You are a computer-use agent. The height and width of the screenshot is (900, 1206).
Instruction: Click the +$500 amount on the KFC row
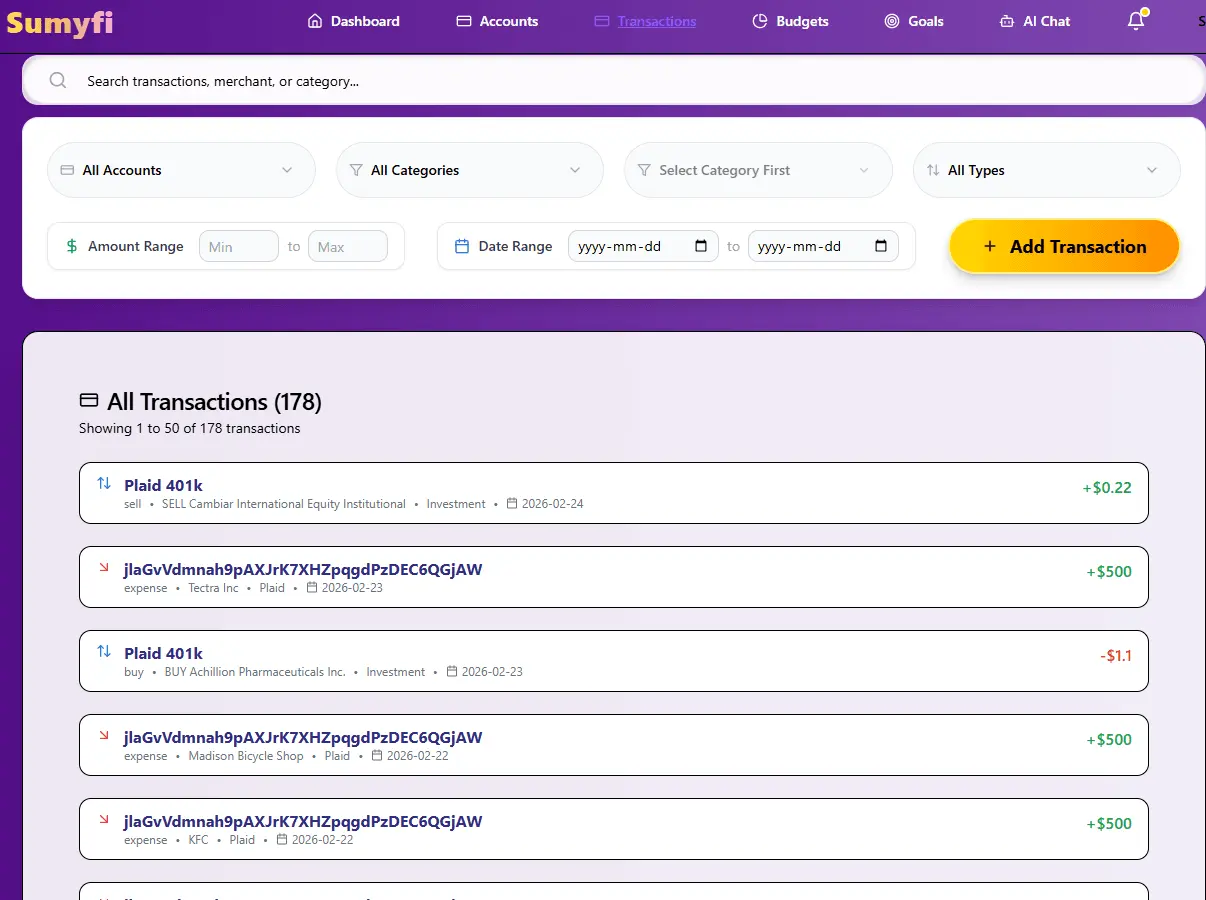(1109, 824)
